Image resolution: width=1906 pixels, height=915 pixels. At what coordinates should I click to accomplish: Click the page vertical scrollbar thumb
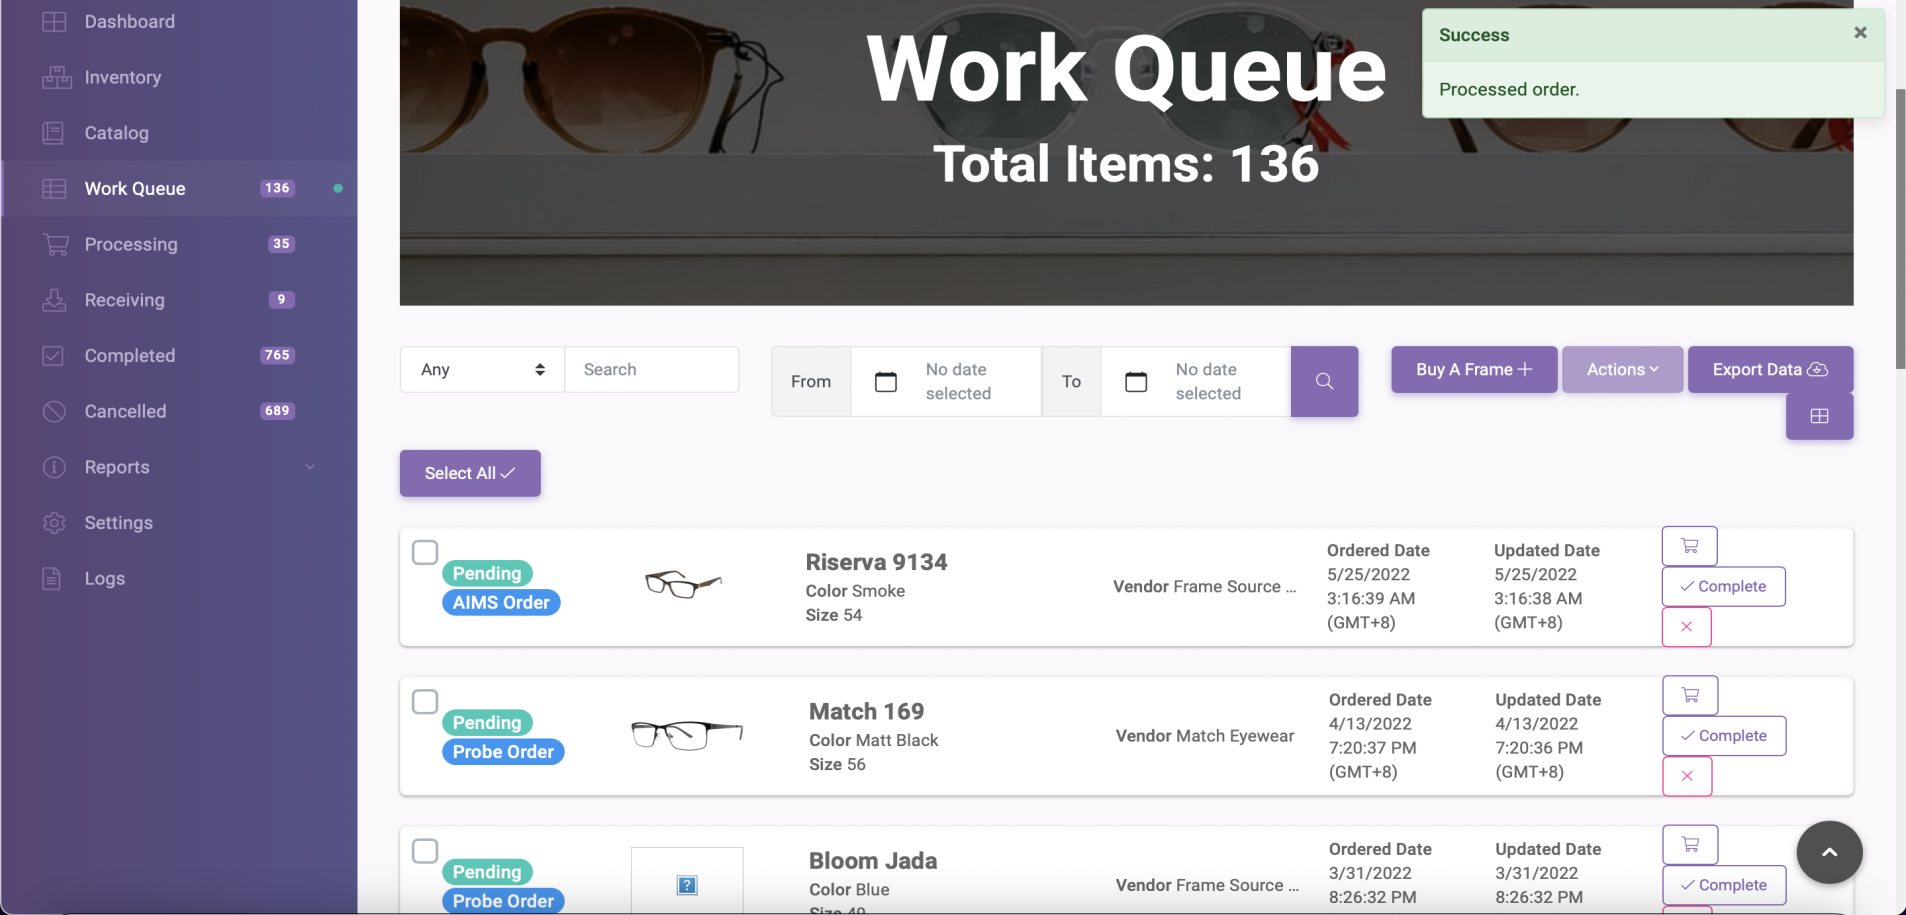(1900, 228)
